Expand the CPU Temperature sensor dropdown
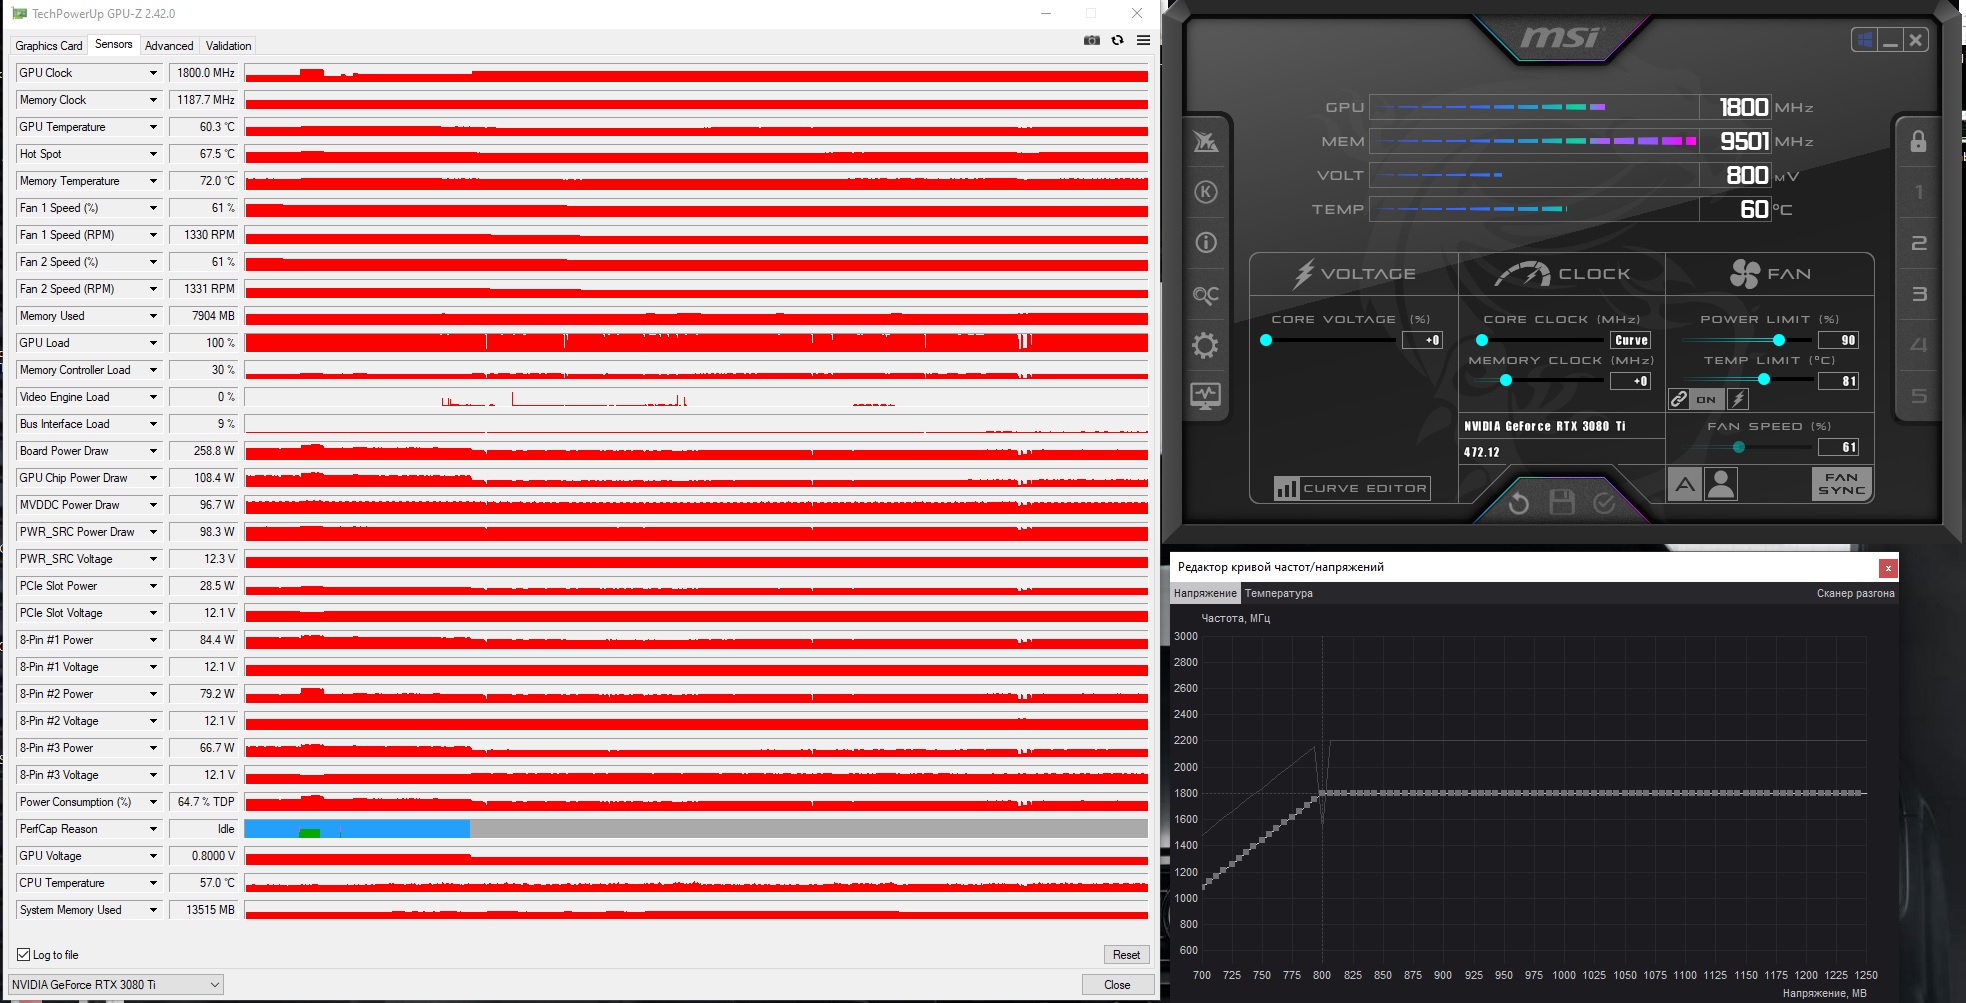 coord(153,883)
